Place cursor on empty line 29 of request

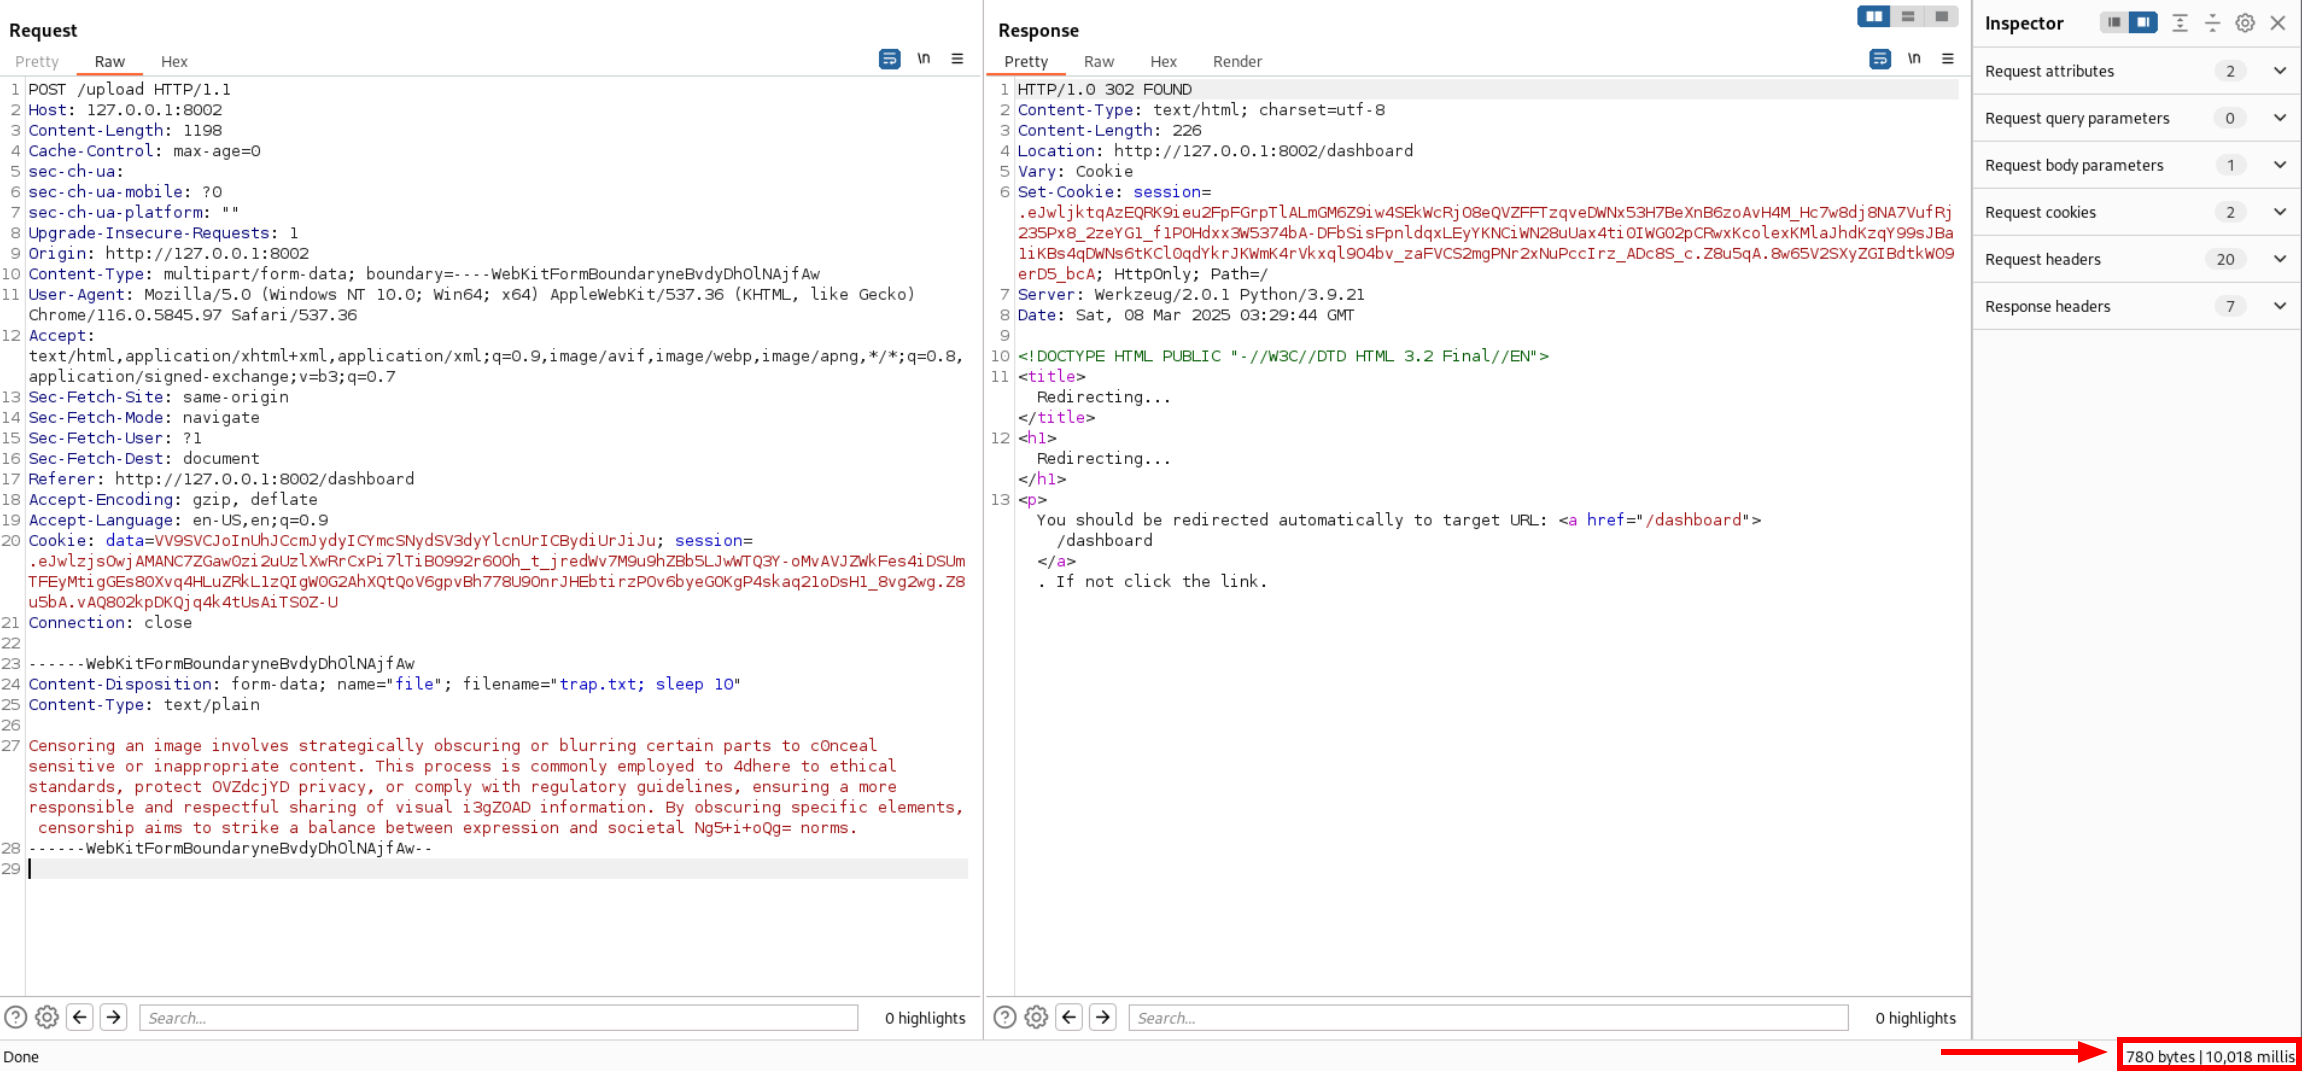498,869
